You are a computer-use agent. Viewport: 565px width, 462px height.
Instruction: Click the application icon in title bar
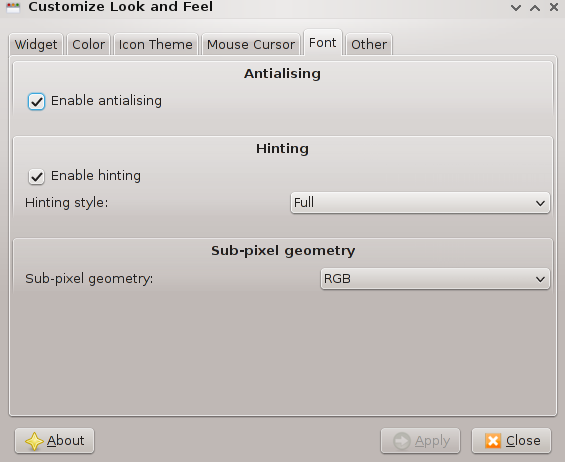point(13,7)
